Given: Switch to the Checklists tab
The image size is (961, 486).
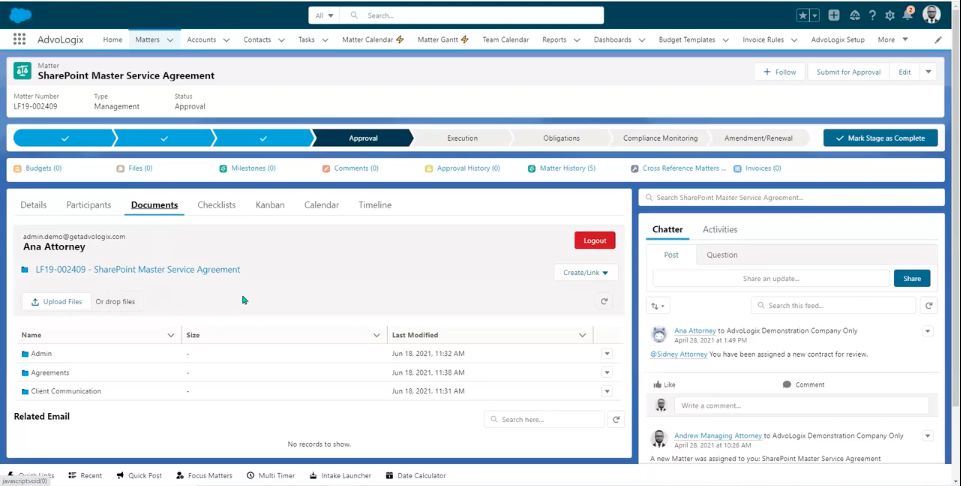Looking at the screenshot, I should click(216, 205).
